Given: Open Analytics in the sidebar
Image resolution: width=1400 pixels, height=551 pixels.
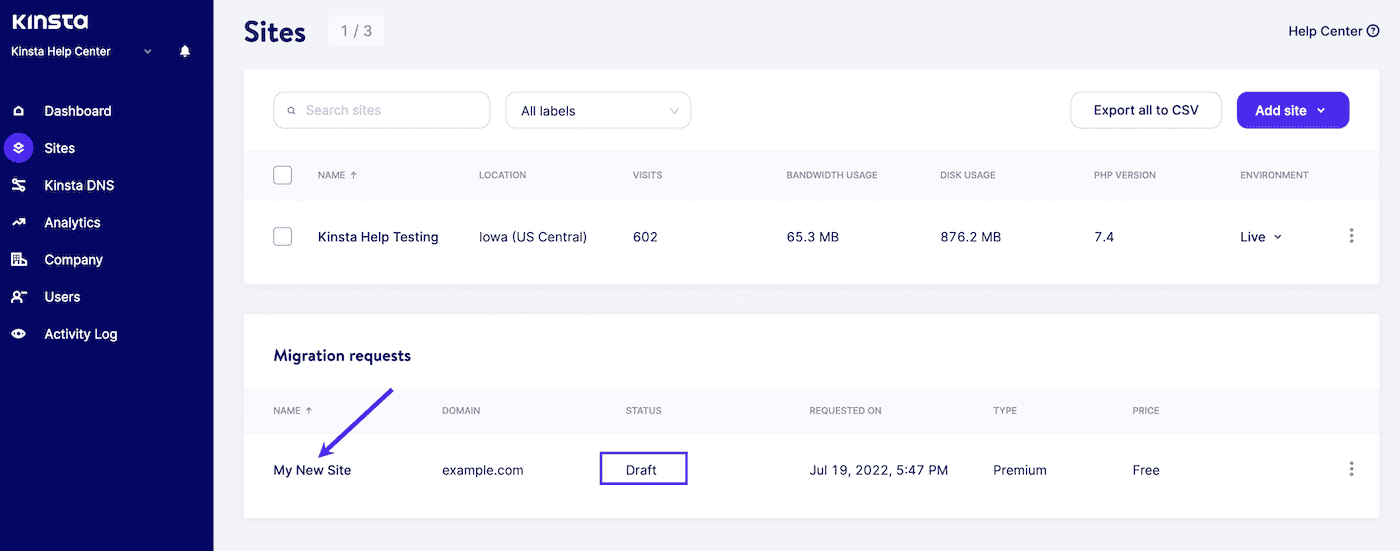Looking at the screenshot, I should (x=72, y=222).
